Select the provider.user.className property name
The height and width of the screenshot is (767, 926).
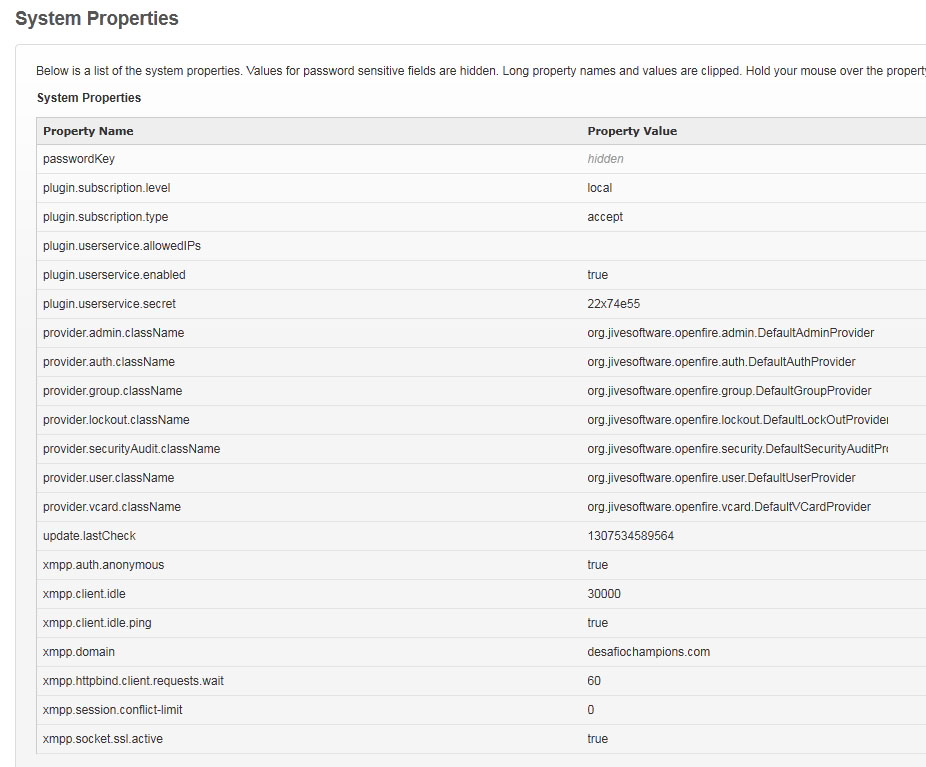108,477
